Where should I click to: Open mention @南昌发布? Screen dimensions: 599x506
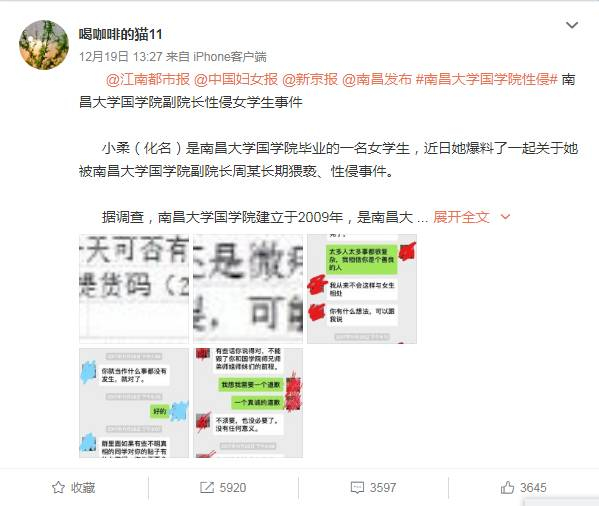[x=377, y=79]
